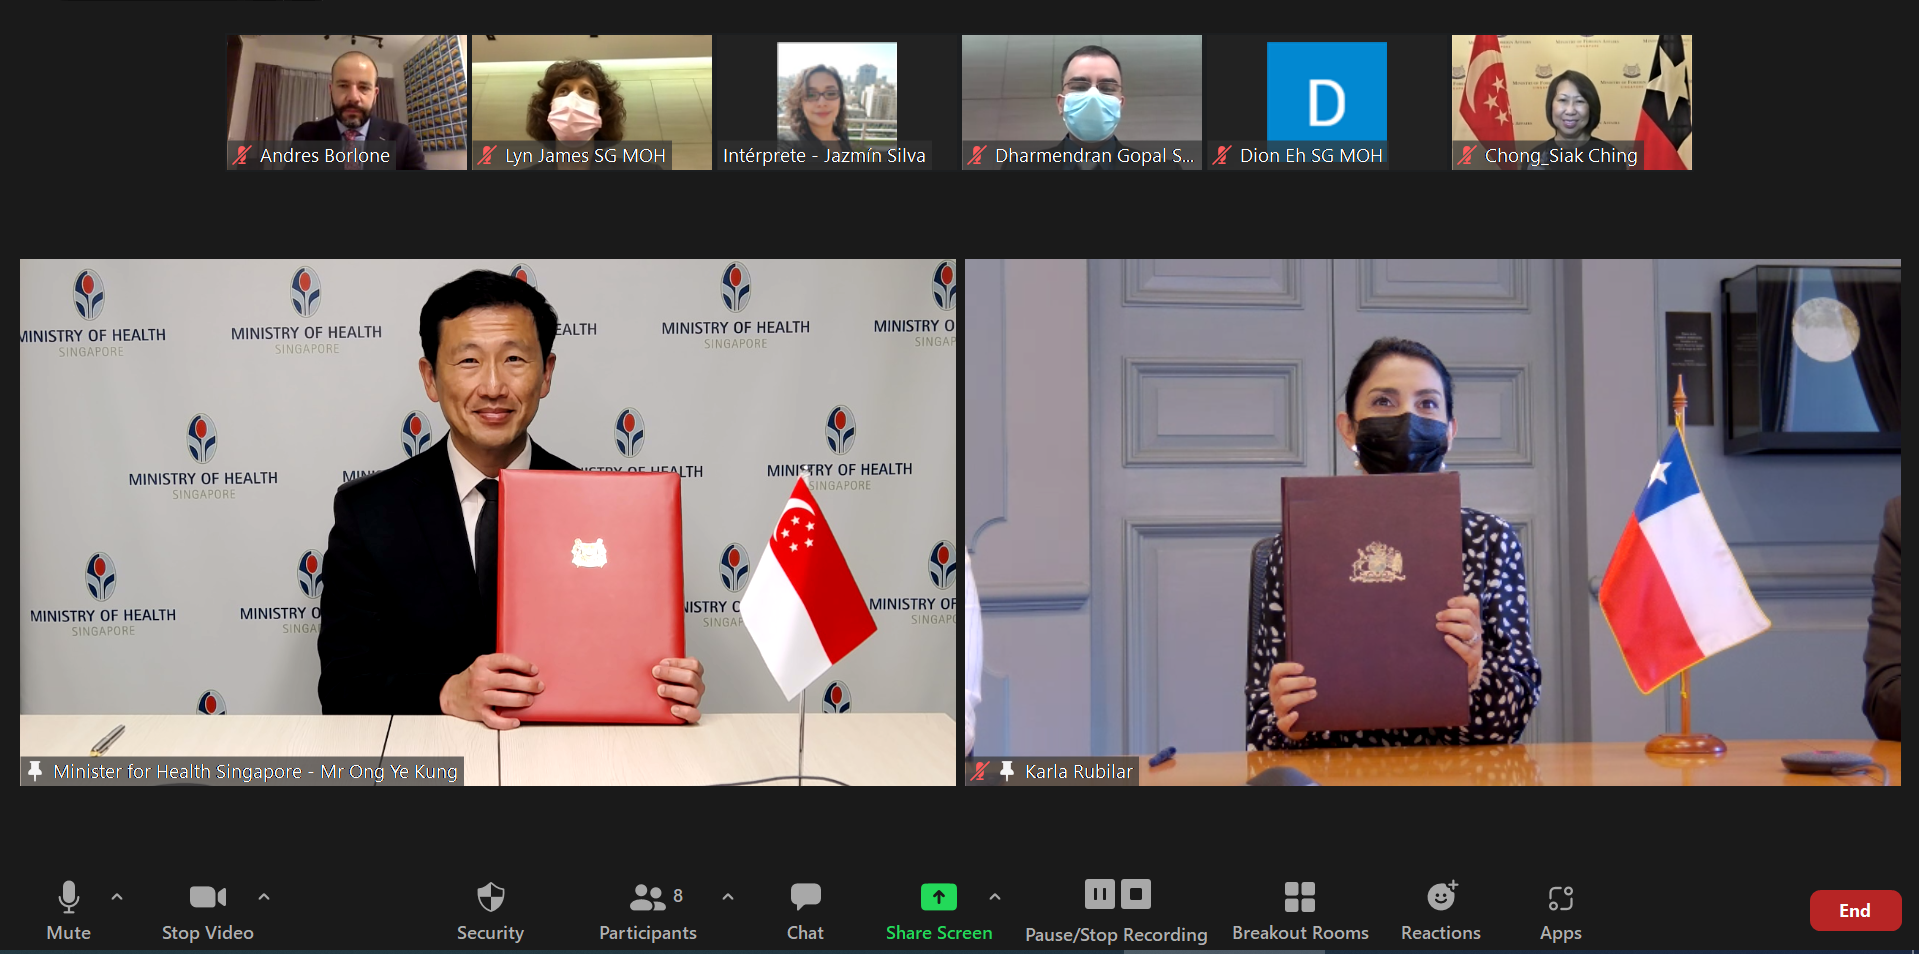Click the pin icon on Karla Rubilar's video

click(1007, 771)
